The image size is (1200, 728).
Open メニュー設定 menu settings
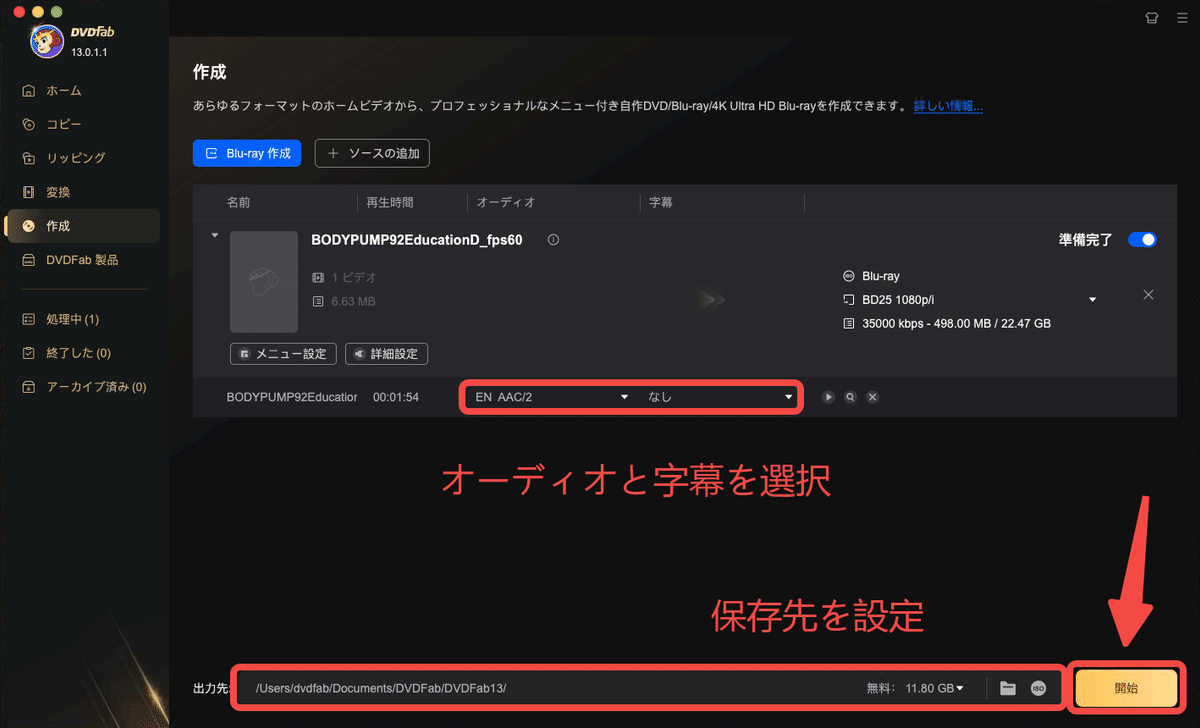(283, 354)
